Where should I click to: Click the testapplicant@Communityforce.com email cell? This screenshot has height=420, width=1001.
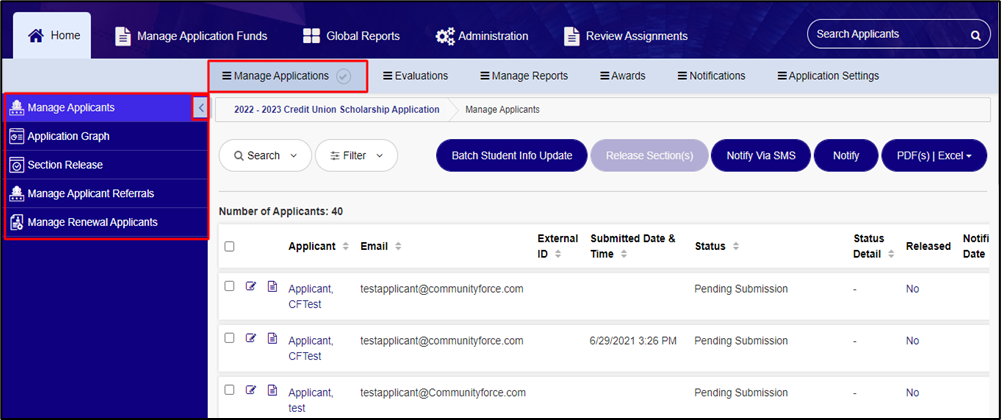click(x=443, y=393)
